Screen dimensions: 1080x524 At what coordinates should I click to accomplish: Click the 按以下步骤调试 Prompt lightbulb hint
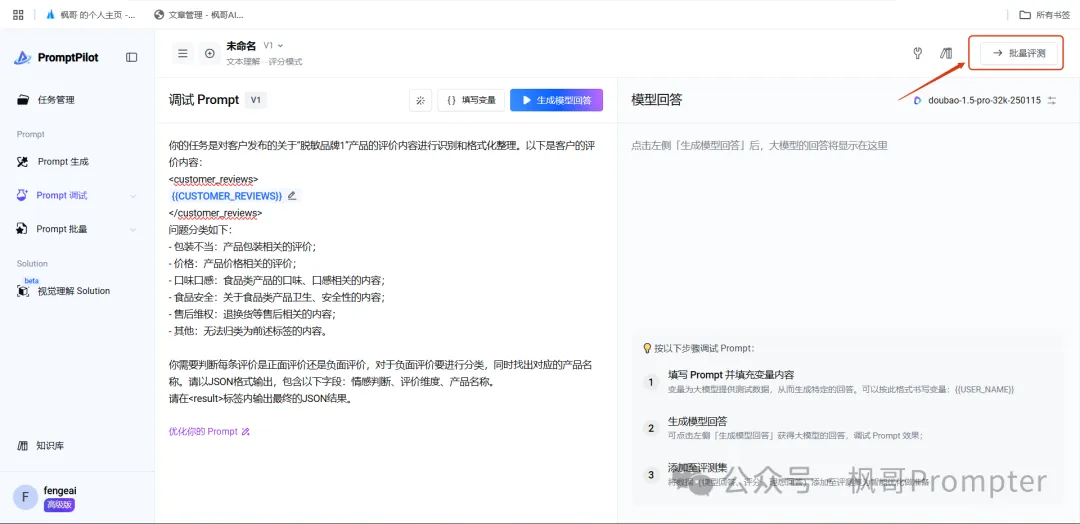(698, 348)
